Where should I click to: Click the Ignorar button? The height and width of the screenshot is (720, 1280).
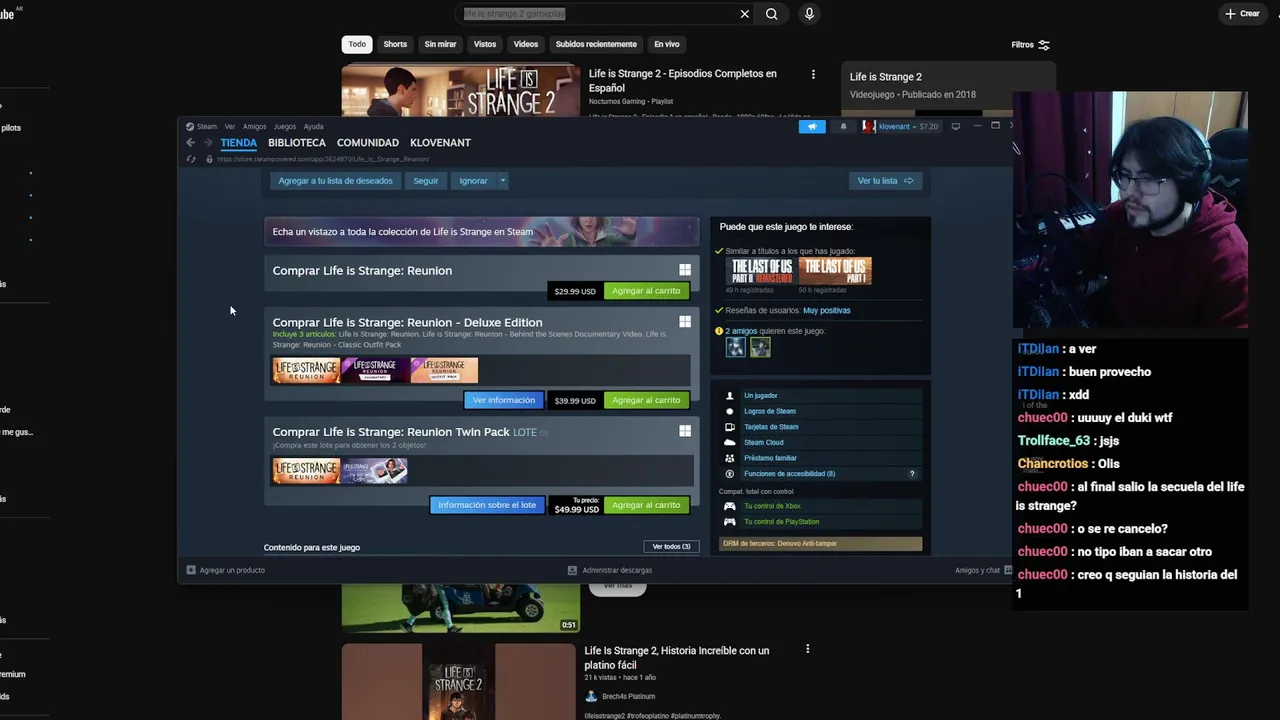pos(473,181)
